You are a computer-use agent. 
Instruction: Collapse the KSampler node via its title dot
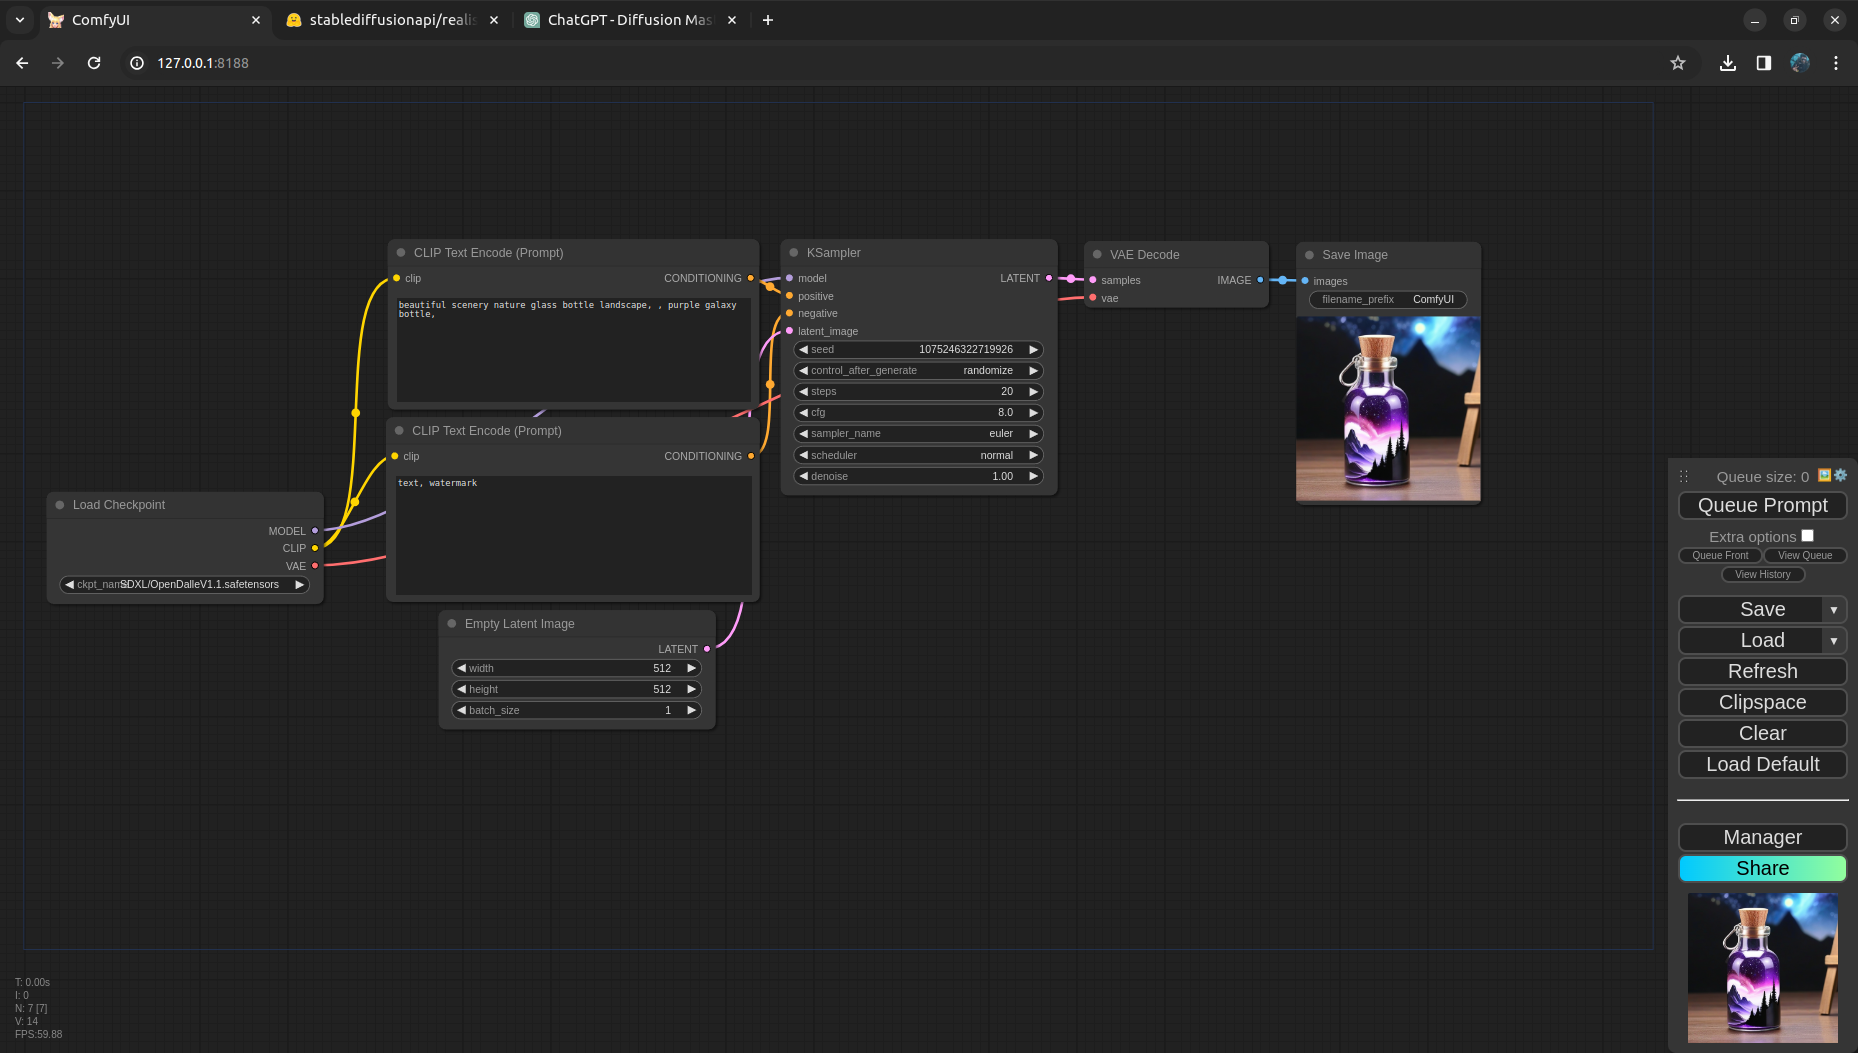(x=794, y=253)
